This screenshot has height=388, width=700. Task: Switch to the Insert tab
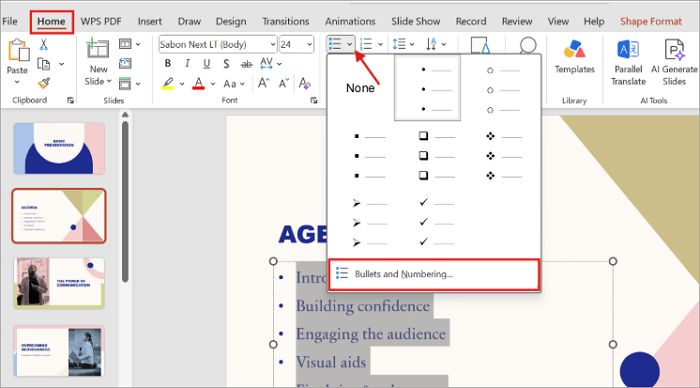(150, 21)
